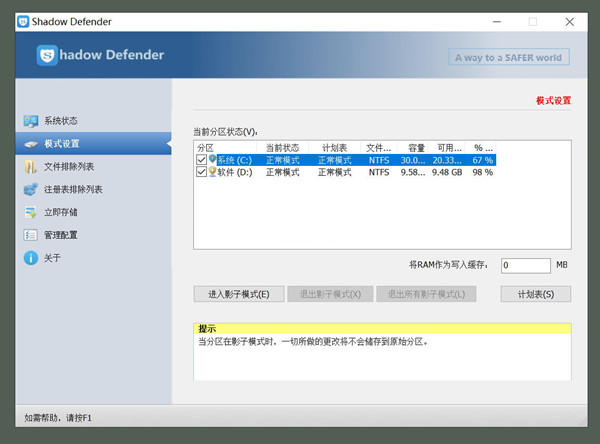Viewport: 600px width, 444px height.
Task: Click the 管理配置 checklist icon
Action: click(x=31, y=235)
